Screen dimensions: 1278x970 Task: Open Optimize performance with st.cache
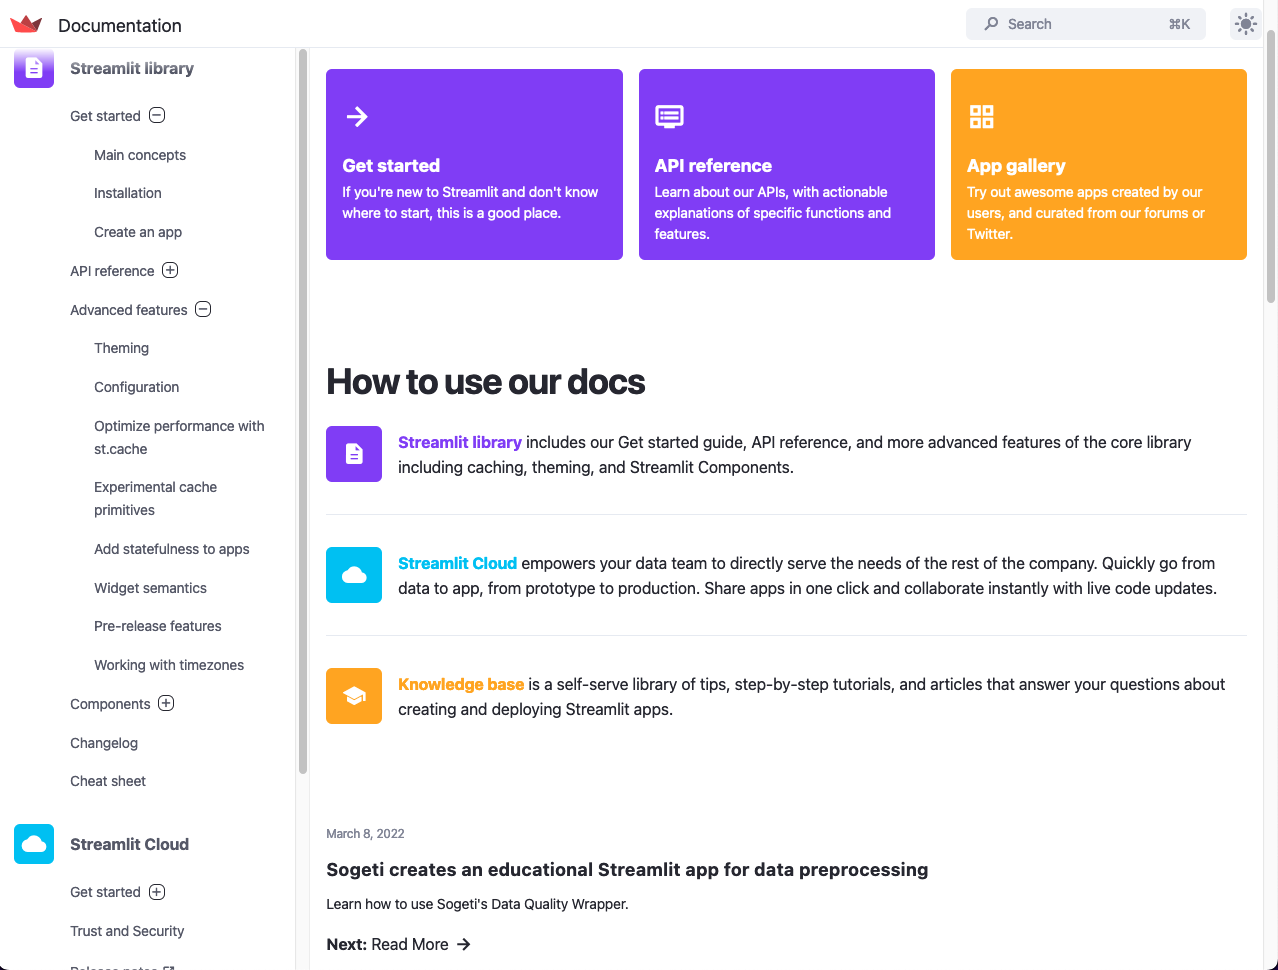click(x=179, y=437)
